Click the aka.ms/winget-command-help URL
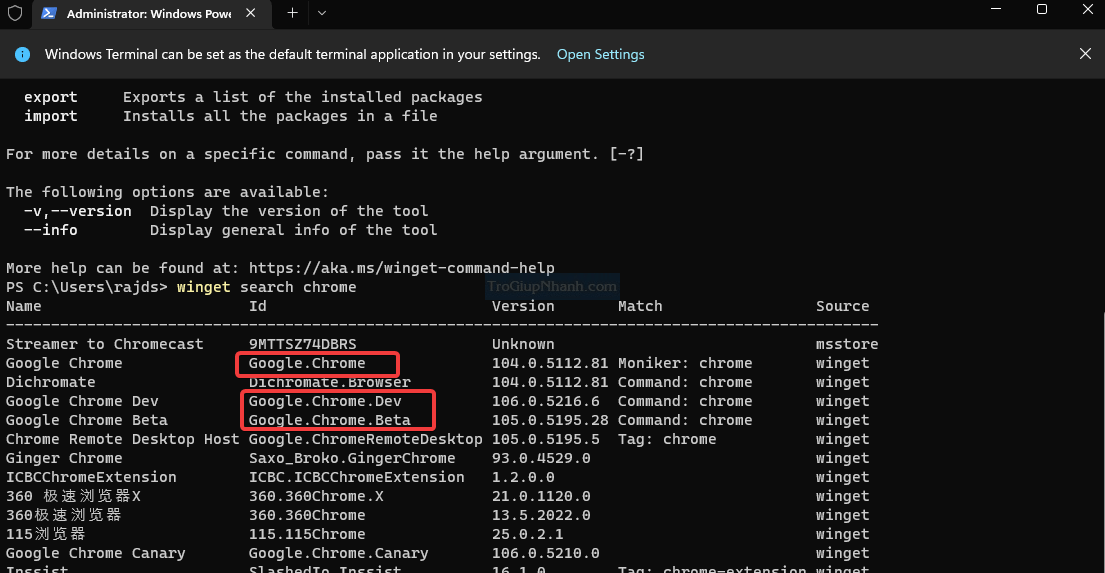The width and height of the screenshot is (1105, 573). 401,268
